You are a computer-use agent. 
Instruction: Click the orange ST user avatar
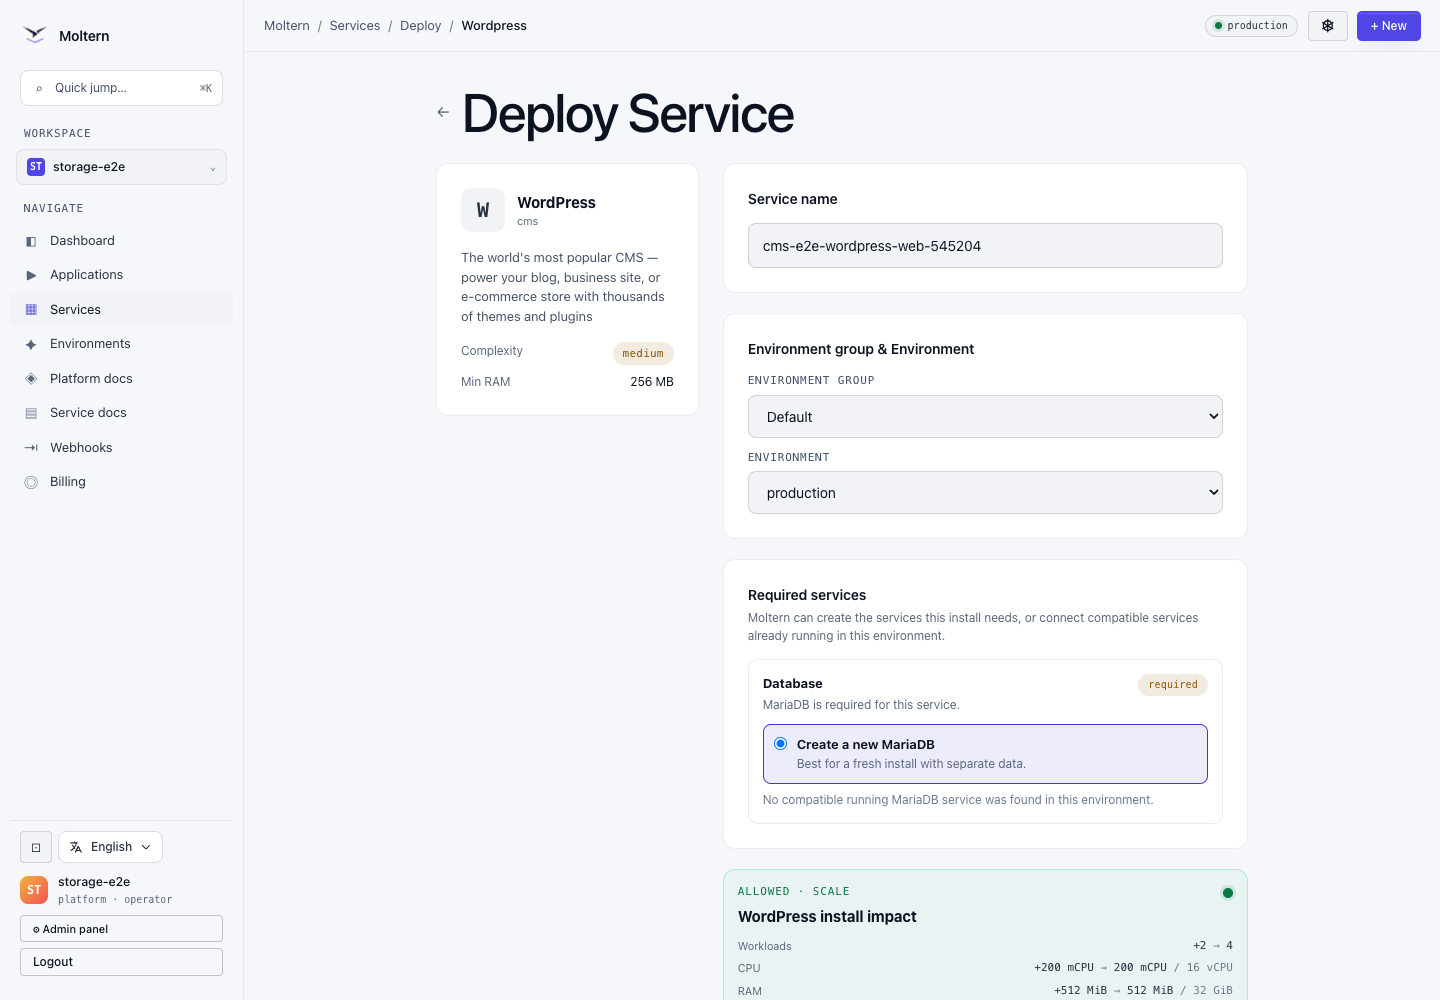34,890
